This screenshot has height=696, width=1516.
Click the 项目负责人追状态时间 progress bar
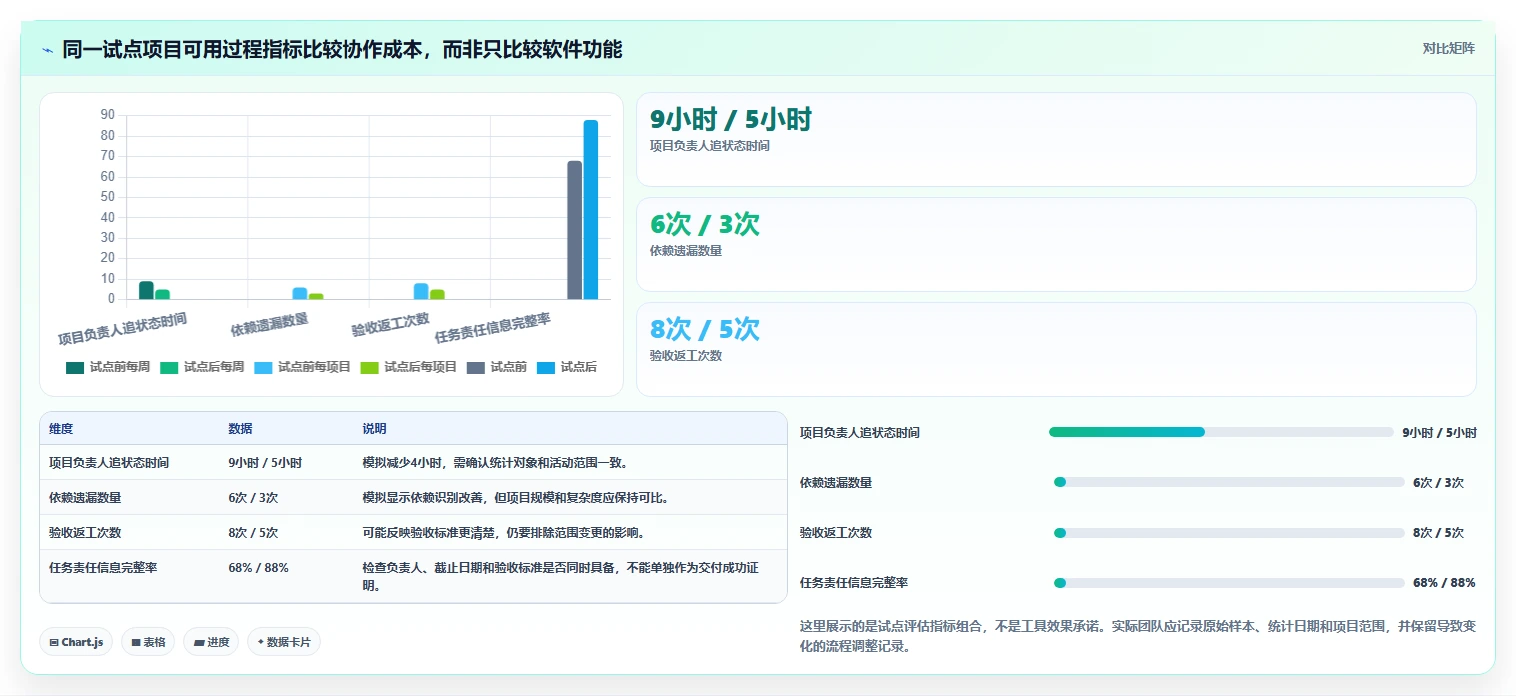pos(1221,432)
